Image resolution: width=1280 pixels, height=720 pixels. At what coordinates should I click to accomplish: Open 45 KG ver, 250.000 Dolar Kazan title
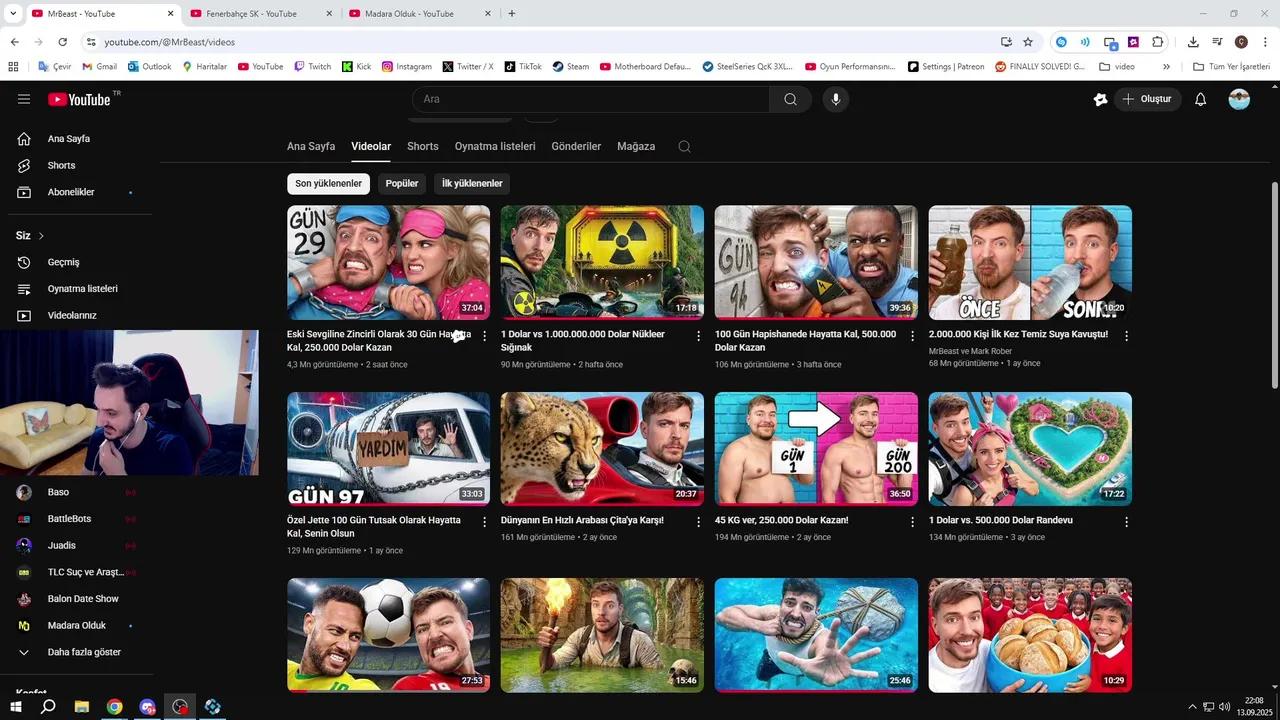[781, 520]
